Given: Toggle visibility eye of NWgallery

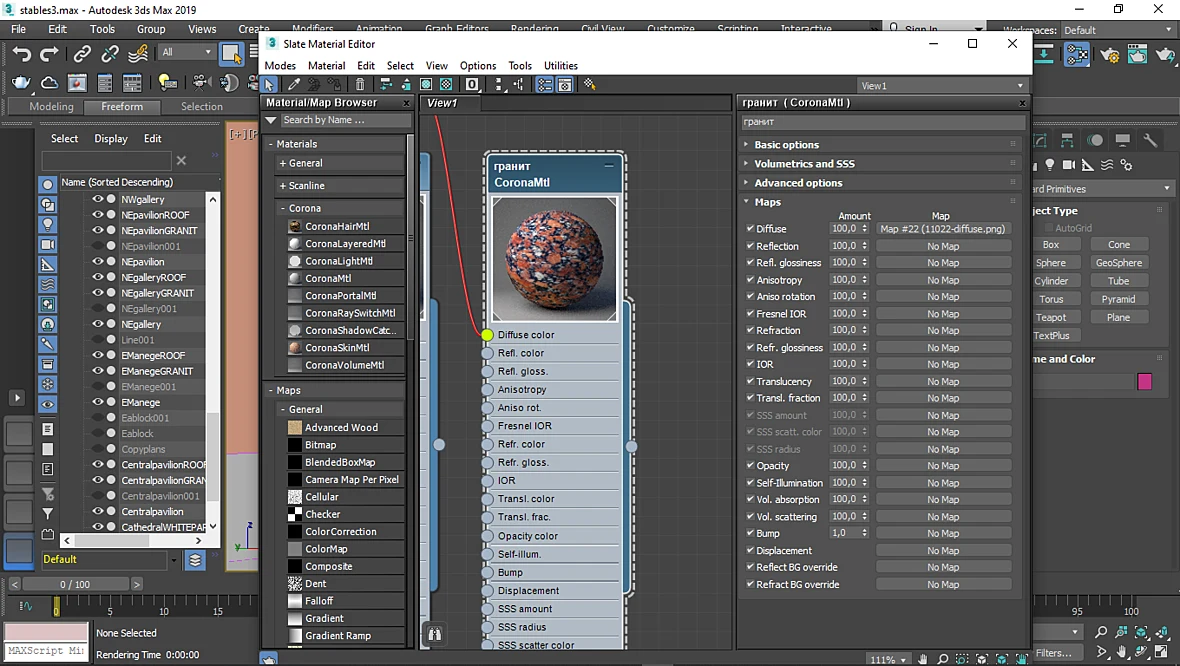Looking at the screenshot, I should point(98,199).
